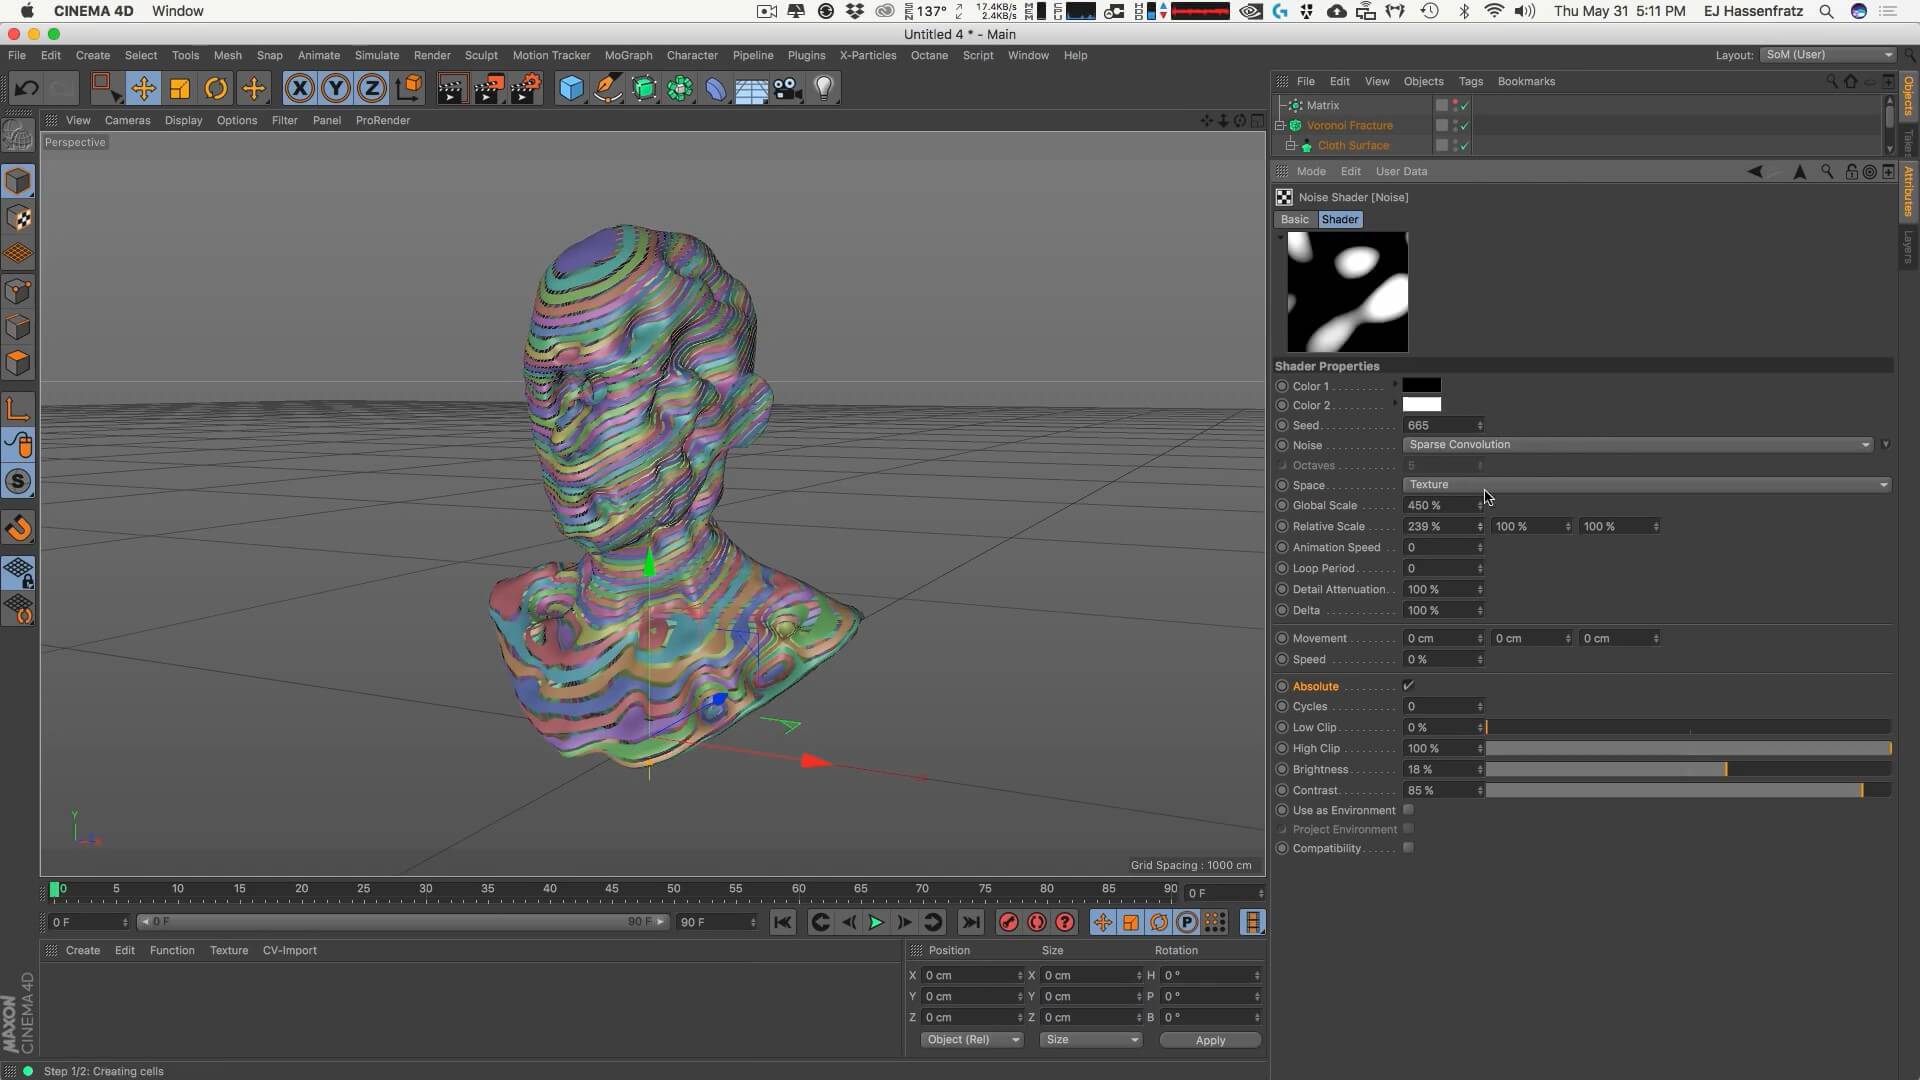This screenshot has height=1080, width=1920.
Task: Open the Object (Rel) coordinate dropdown
Action: click(972, 1040)
